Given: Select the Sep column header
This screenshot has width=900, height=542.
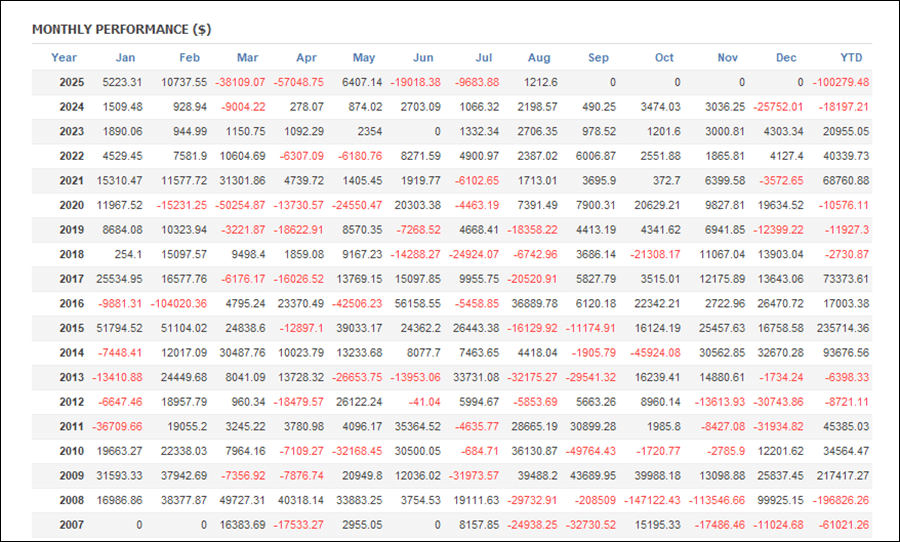Looking at the screenshot, I should (599, 58).
